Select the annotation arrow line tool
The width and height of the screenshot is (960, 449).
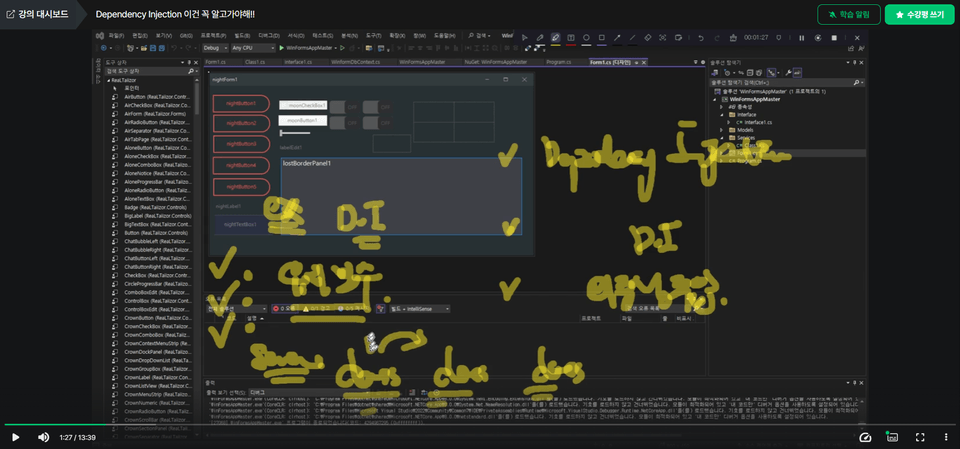click(617, 37)
